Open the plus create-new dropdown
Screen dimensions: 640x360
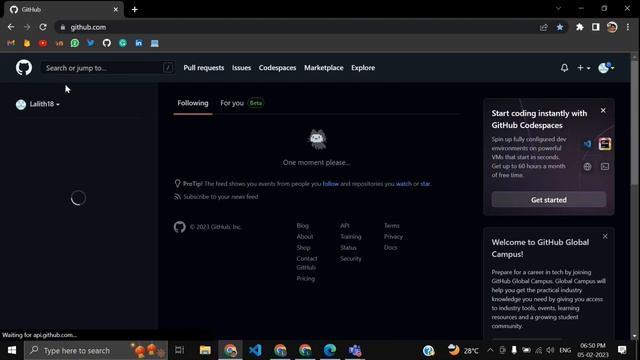[583, 68]
